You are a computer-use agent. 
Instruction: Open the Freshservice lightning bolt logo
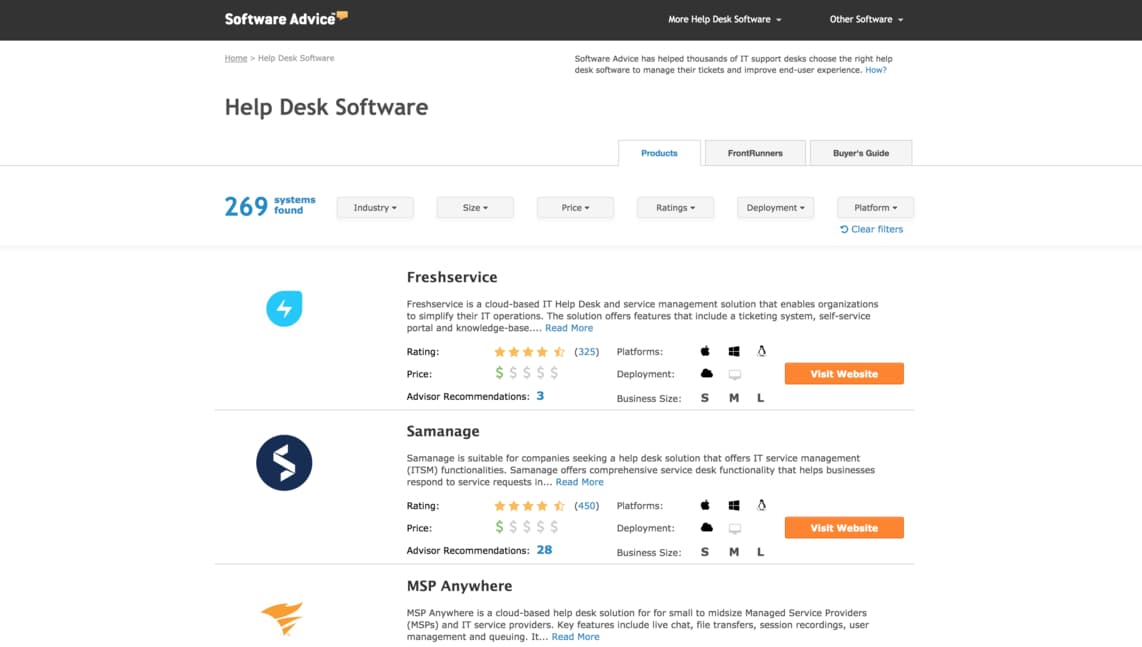(284, 308)
